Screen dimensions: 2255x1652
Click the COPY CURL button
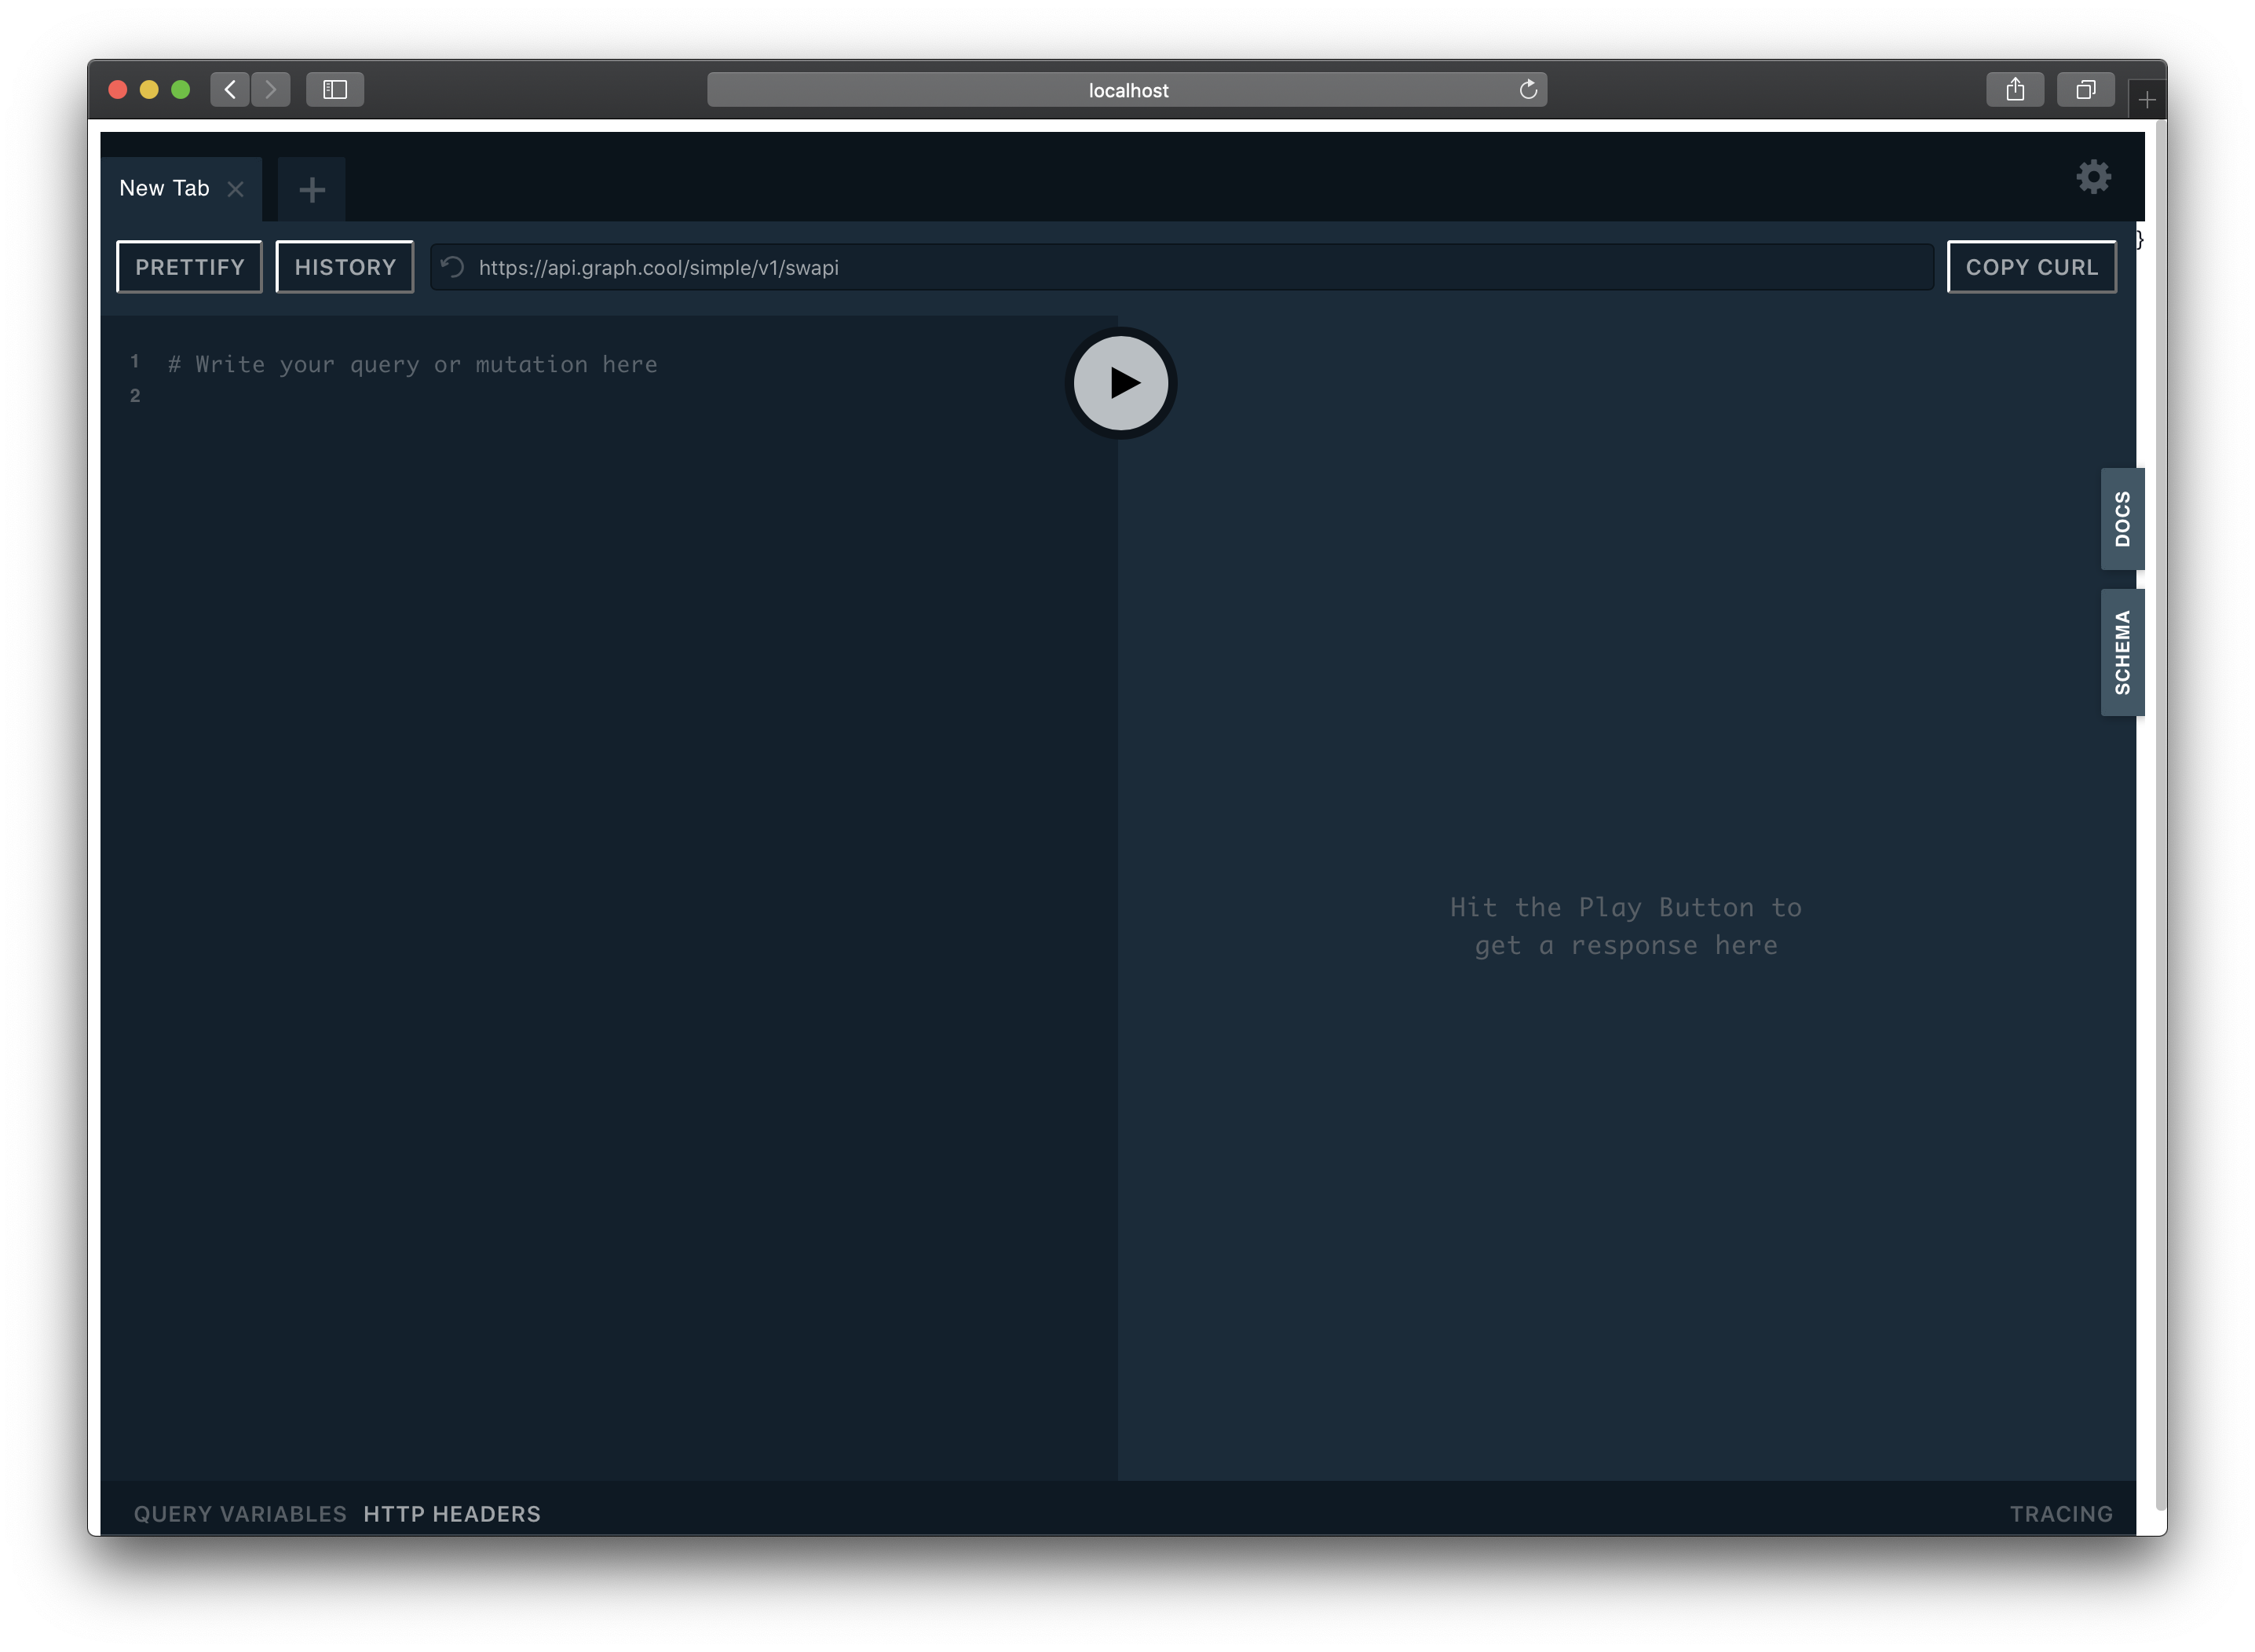[x=2031, y=267]
